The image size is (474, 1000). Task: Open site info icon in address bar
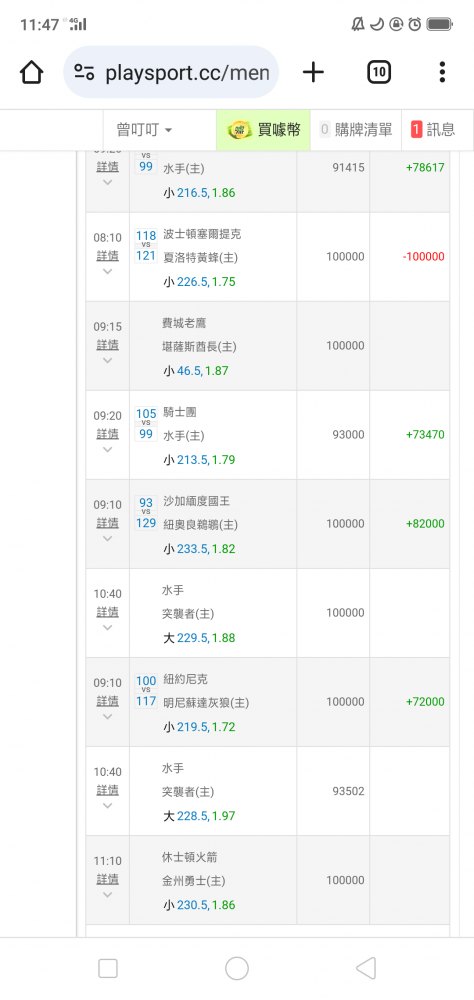(85, 72)
